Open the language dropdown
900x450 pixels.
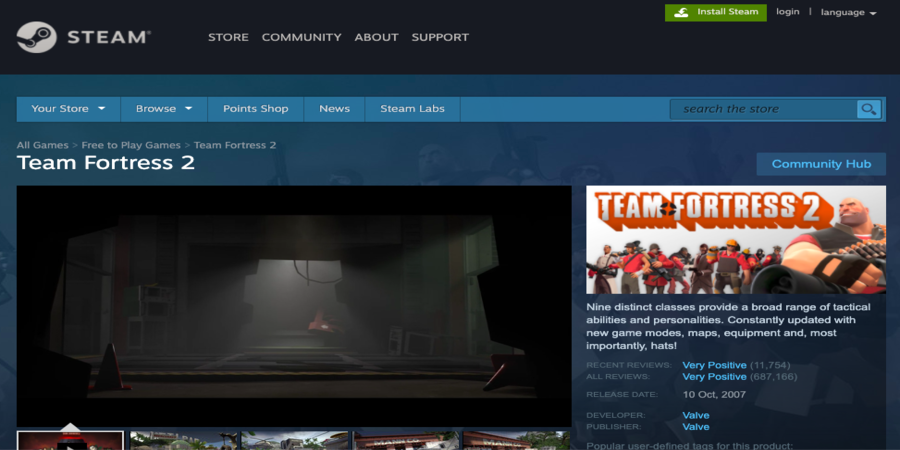848,13
